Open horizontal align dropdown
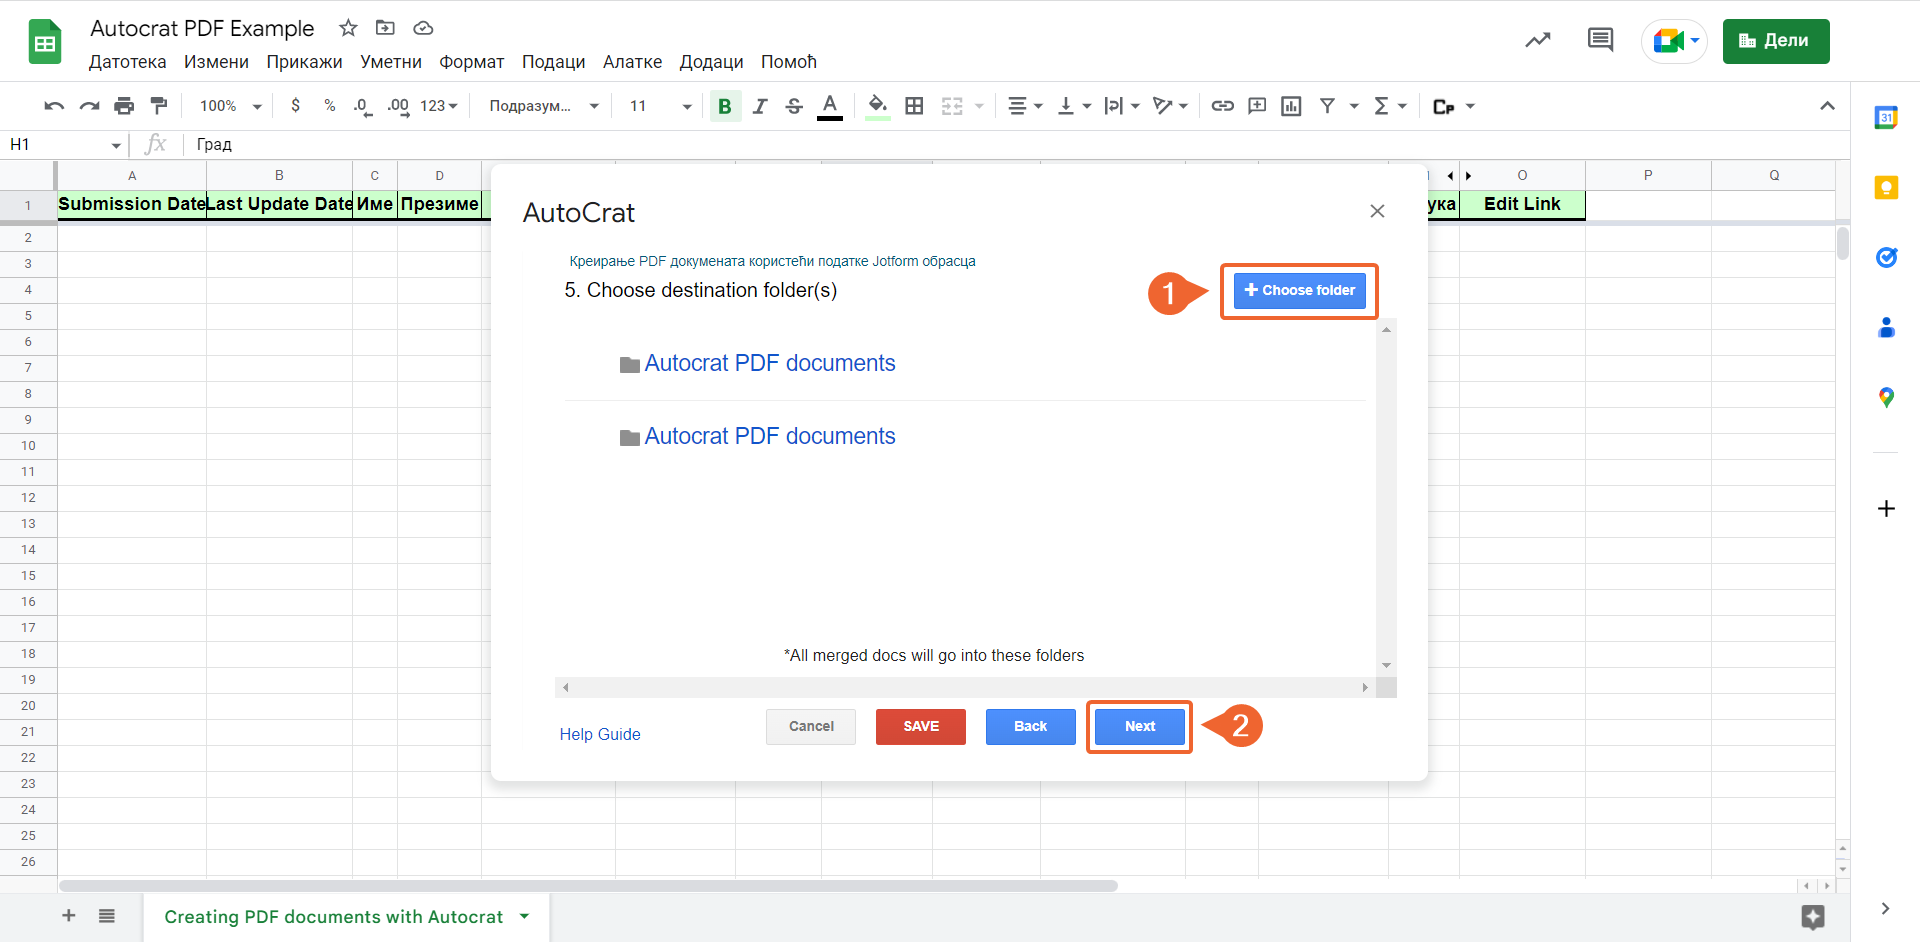Image resolution: width=1920 pixels, height=942 pixels. [1025, 106]
